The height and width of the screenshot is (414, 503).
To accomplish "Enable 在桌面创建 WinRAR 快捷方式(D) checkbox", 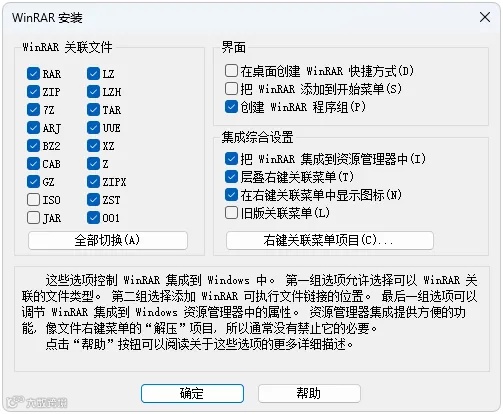I will coord(231,71).
